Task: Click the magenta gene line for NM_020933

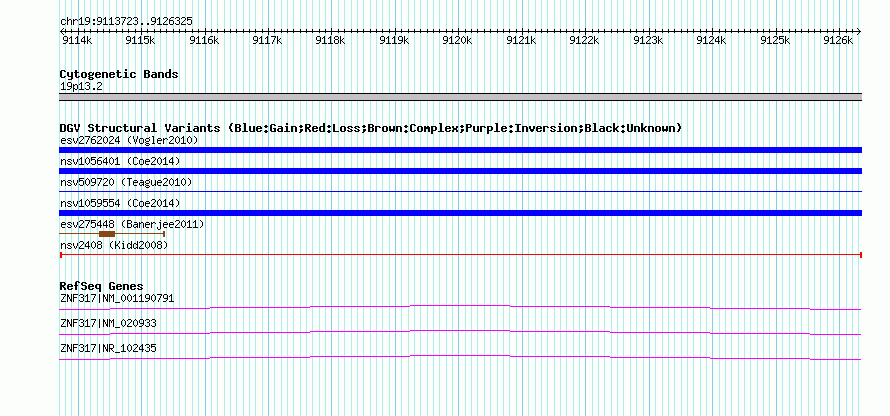Action: (x=460, y=333)
